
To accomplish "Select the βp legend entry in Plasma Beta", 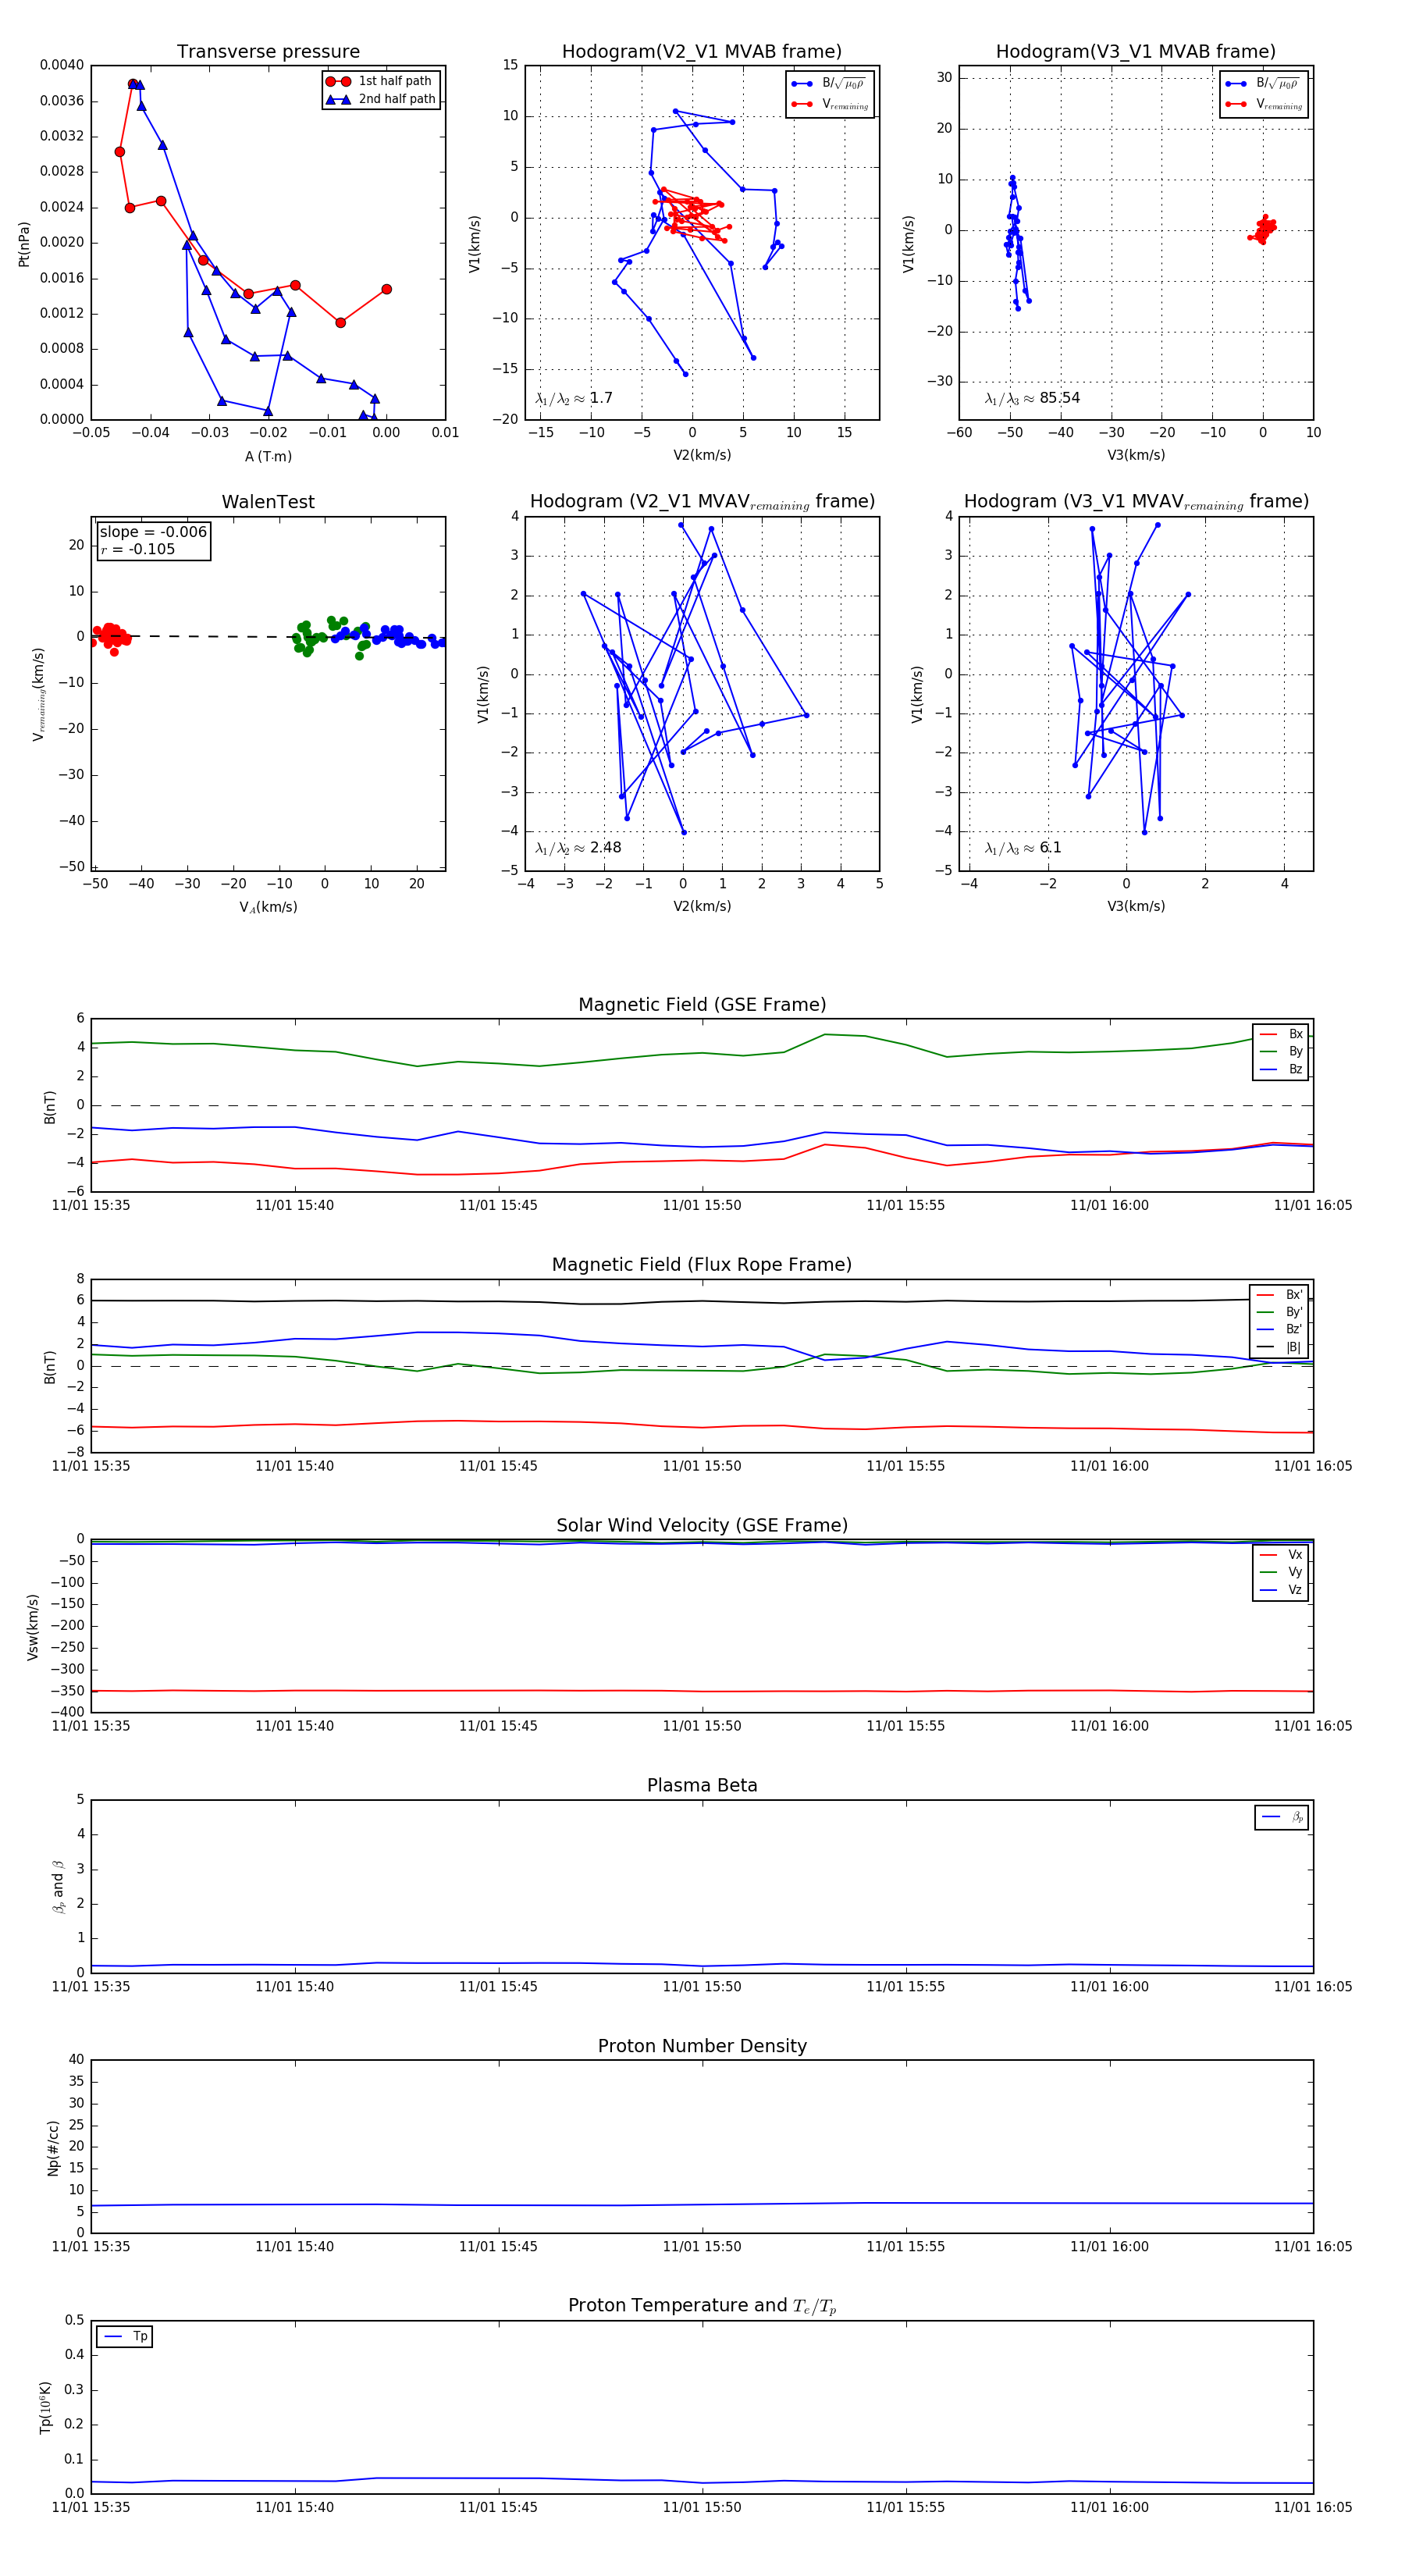I will [1283, 1817].
